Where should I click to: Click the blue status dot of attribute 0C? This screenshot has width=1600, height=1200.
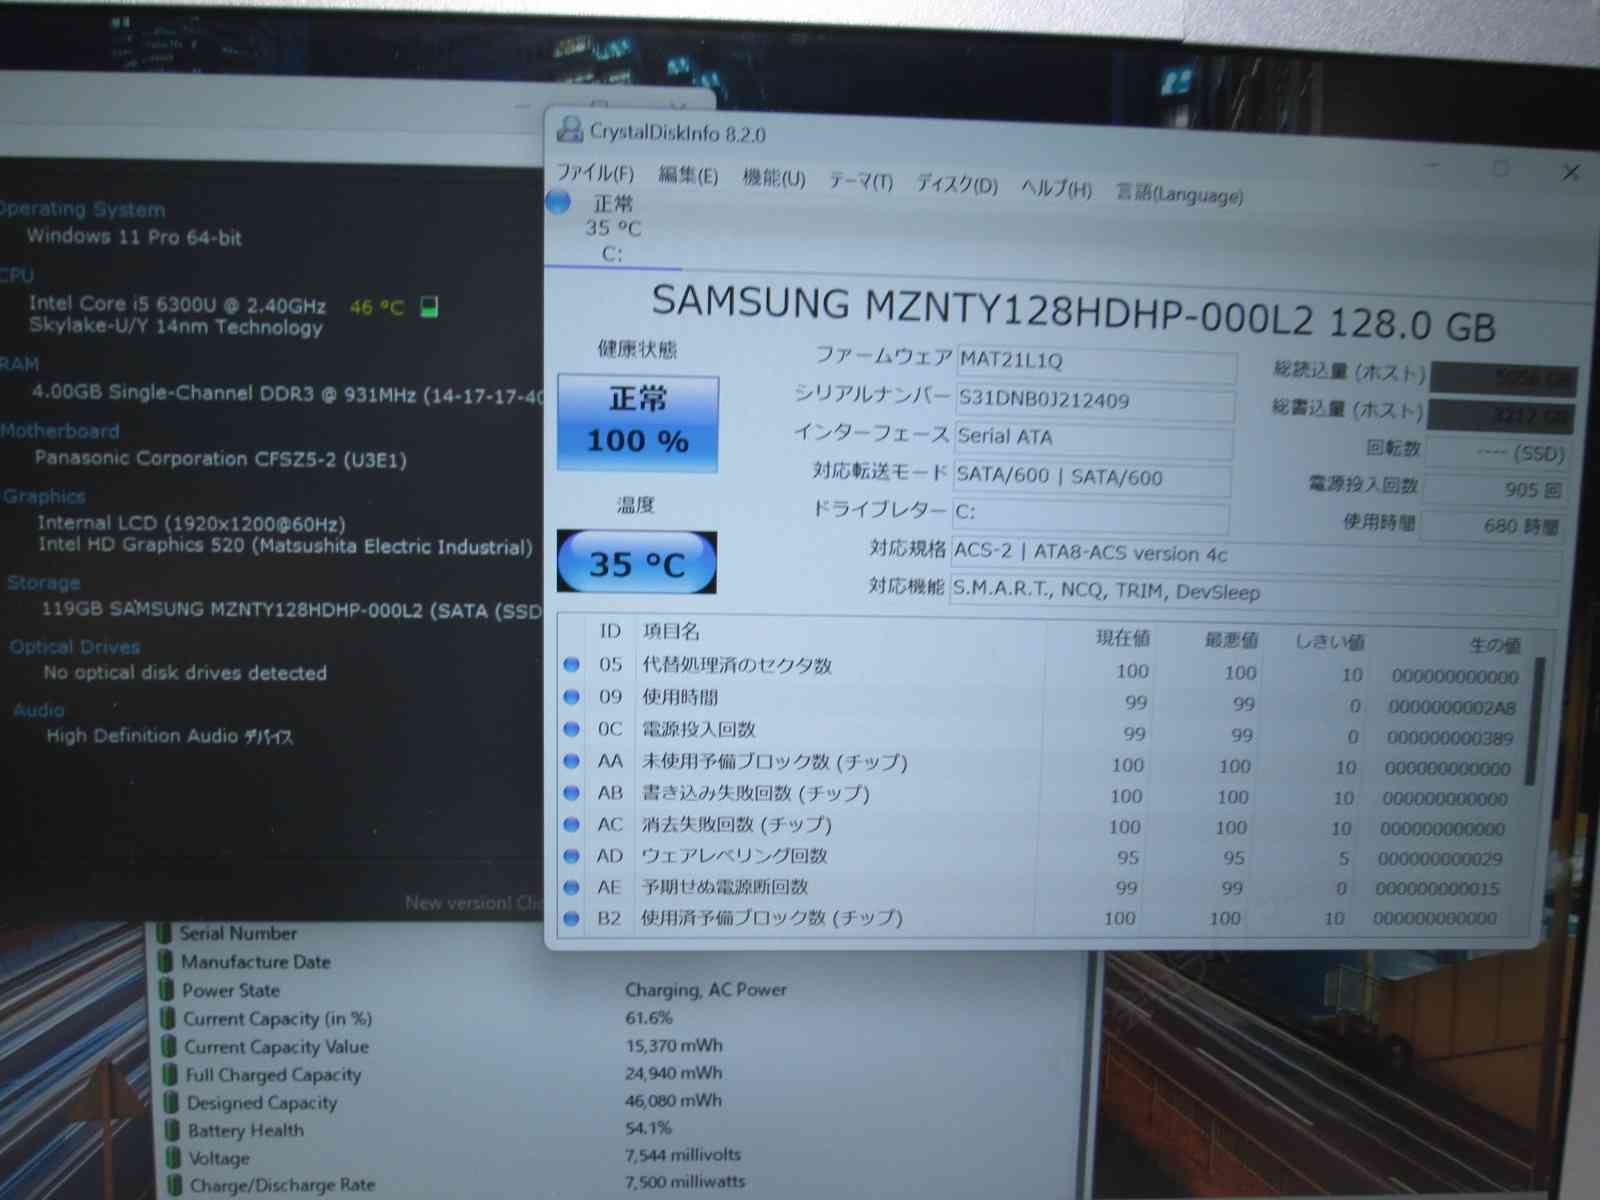pos(572,729)
